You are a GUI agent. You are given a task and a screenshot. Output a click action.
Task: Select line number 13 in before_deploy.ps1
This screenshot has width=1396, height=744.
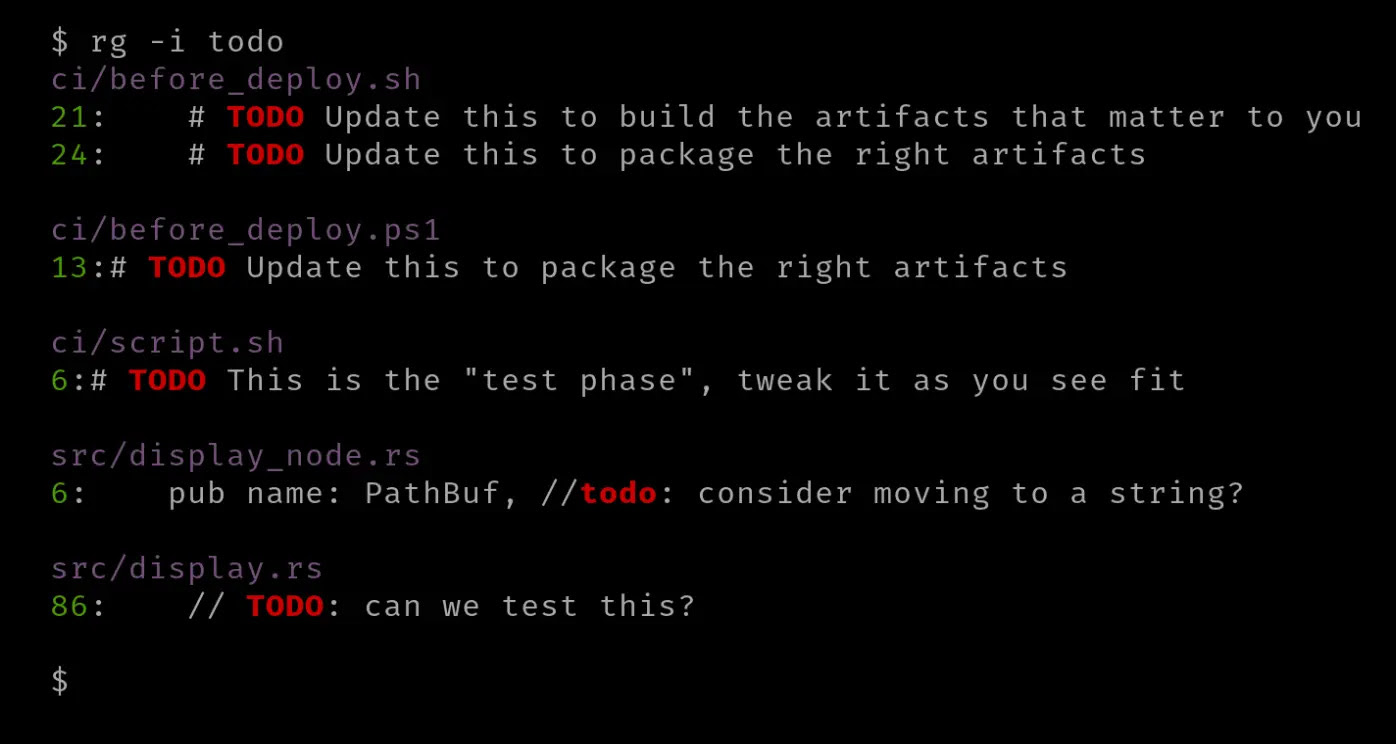(70, 268)
